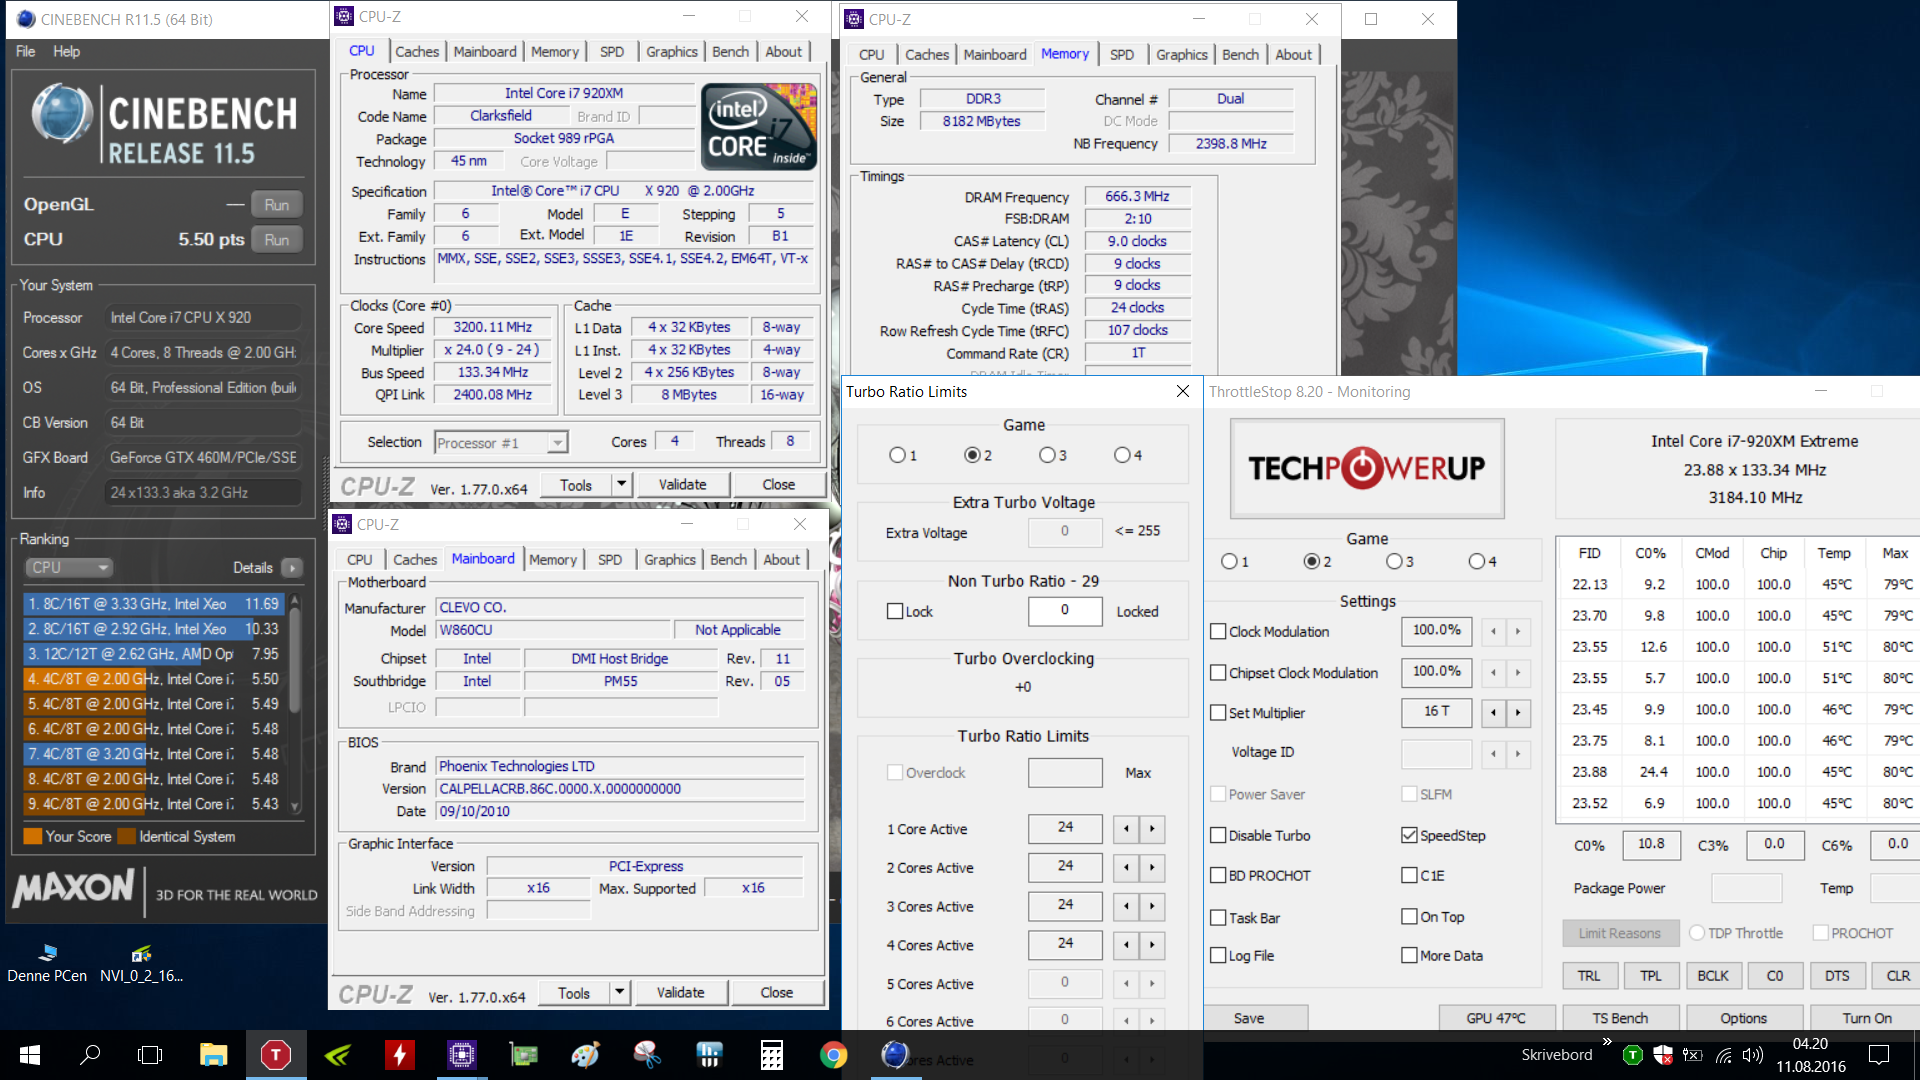Click Turn On button in ThrottleStop
1920x1080 pixels.
[1867, 1018]
